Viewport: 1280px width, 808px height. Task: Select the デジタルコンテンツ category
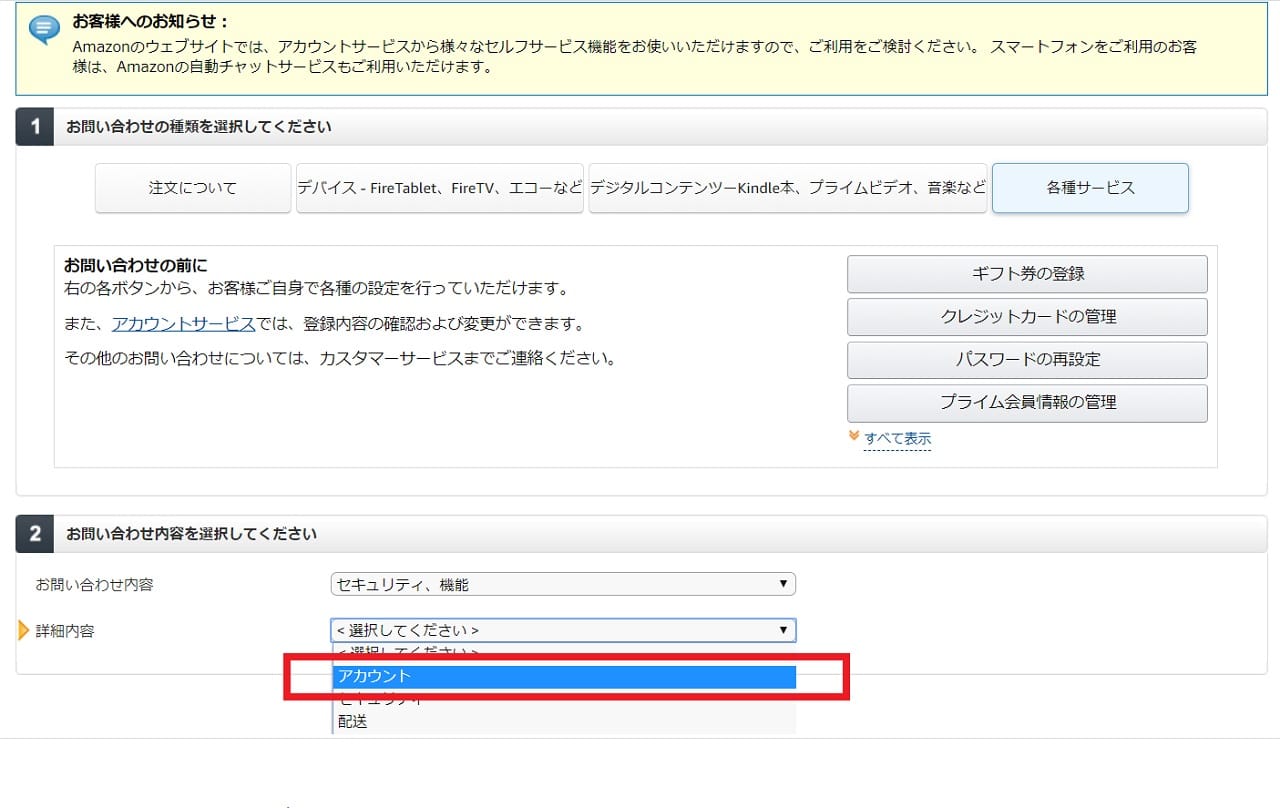pos(788,188)
